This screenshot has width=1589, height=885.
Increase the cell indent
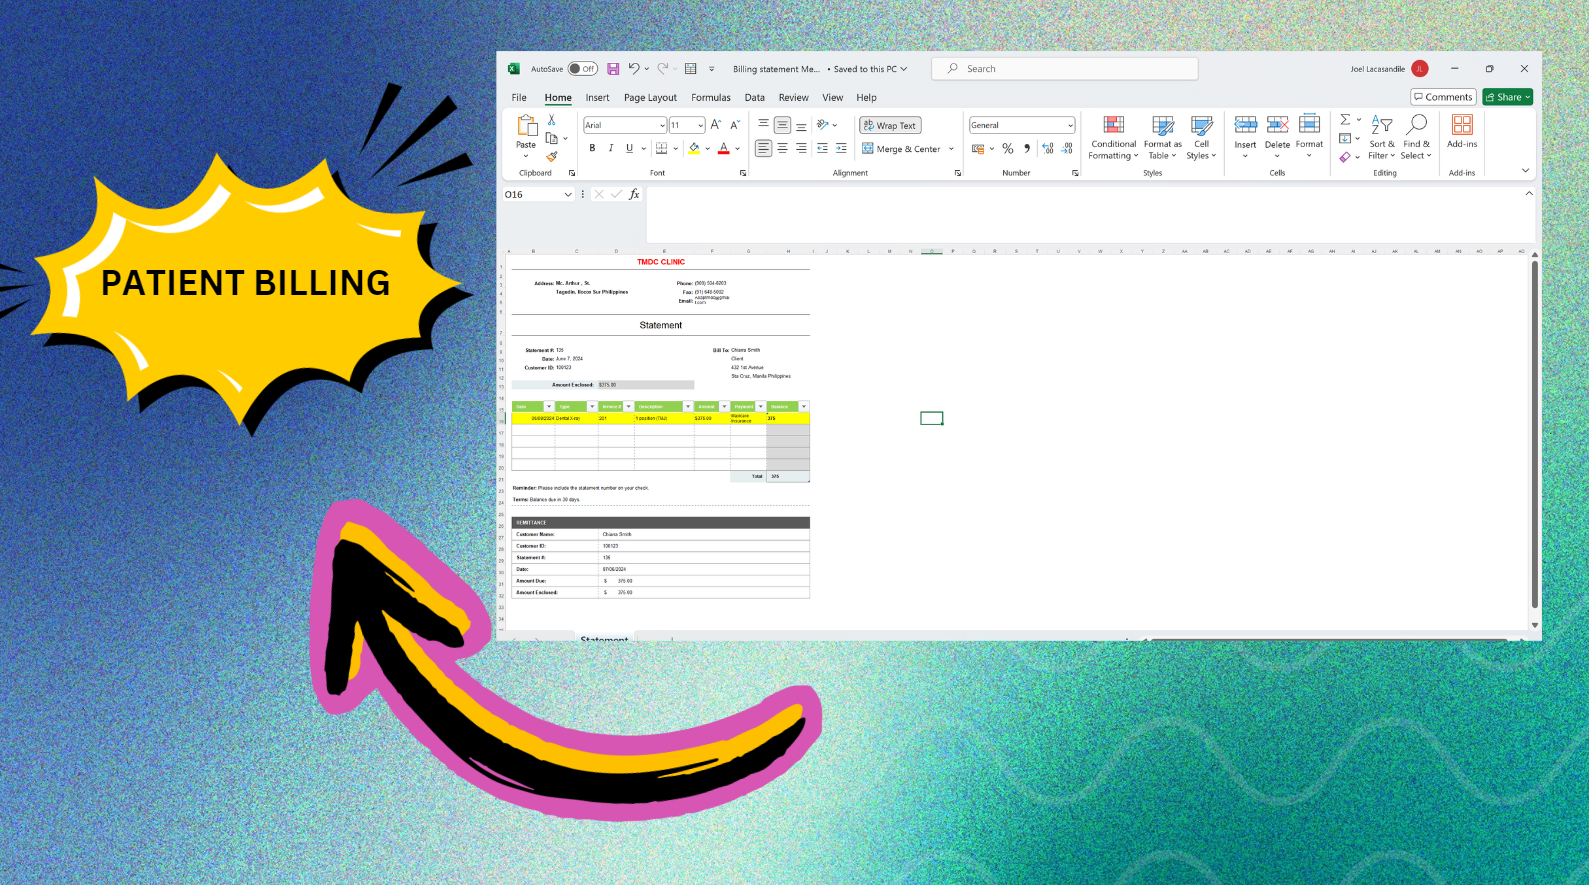click(841, 148)
